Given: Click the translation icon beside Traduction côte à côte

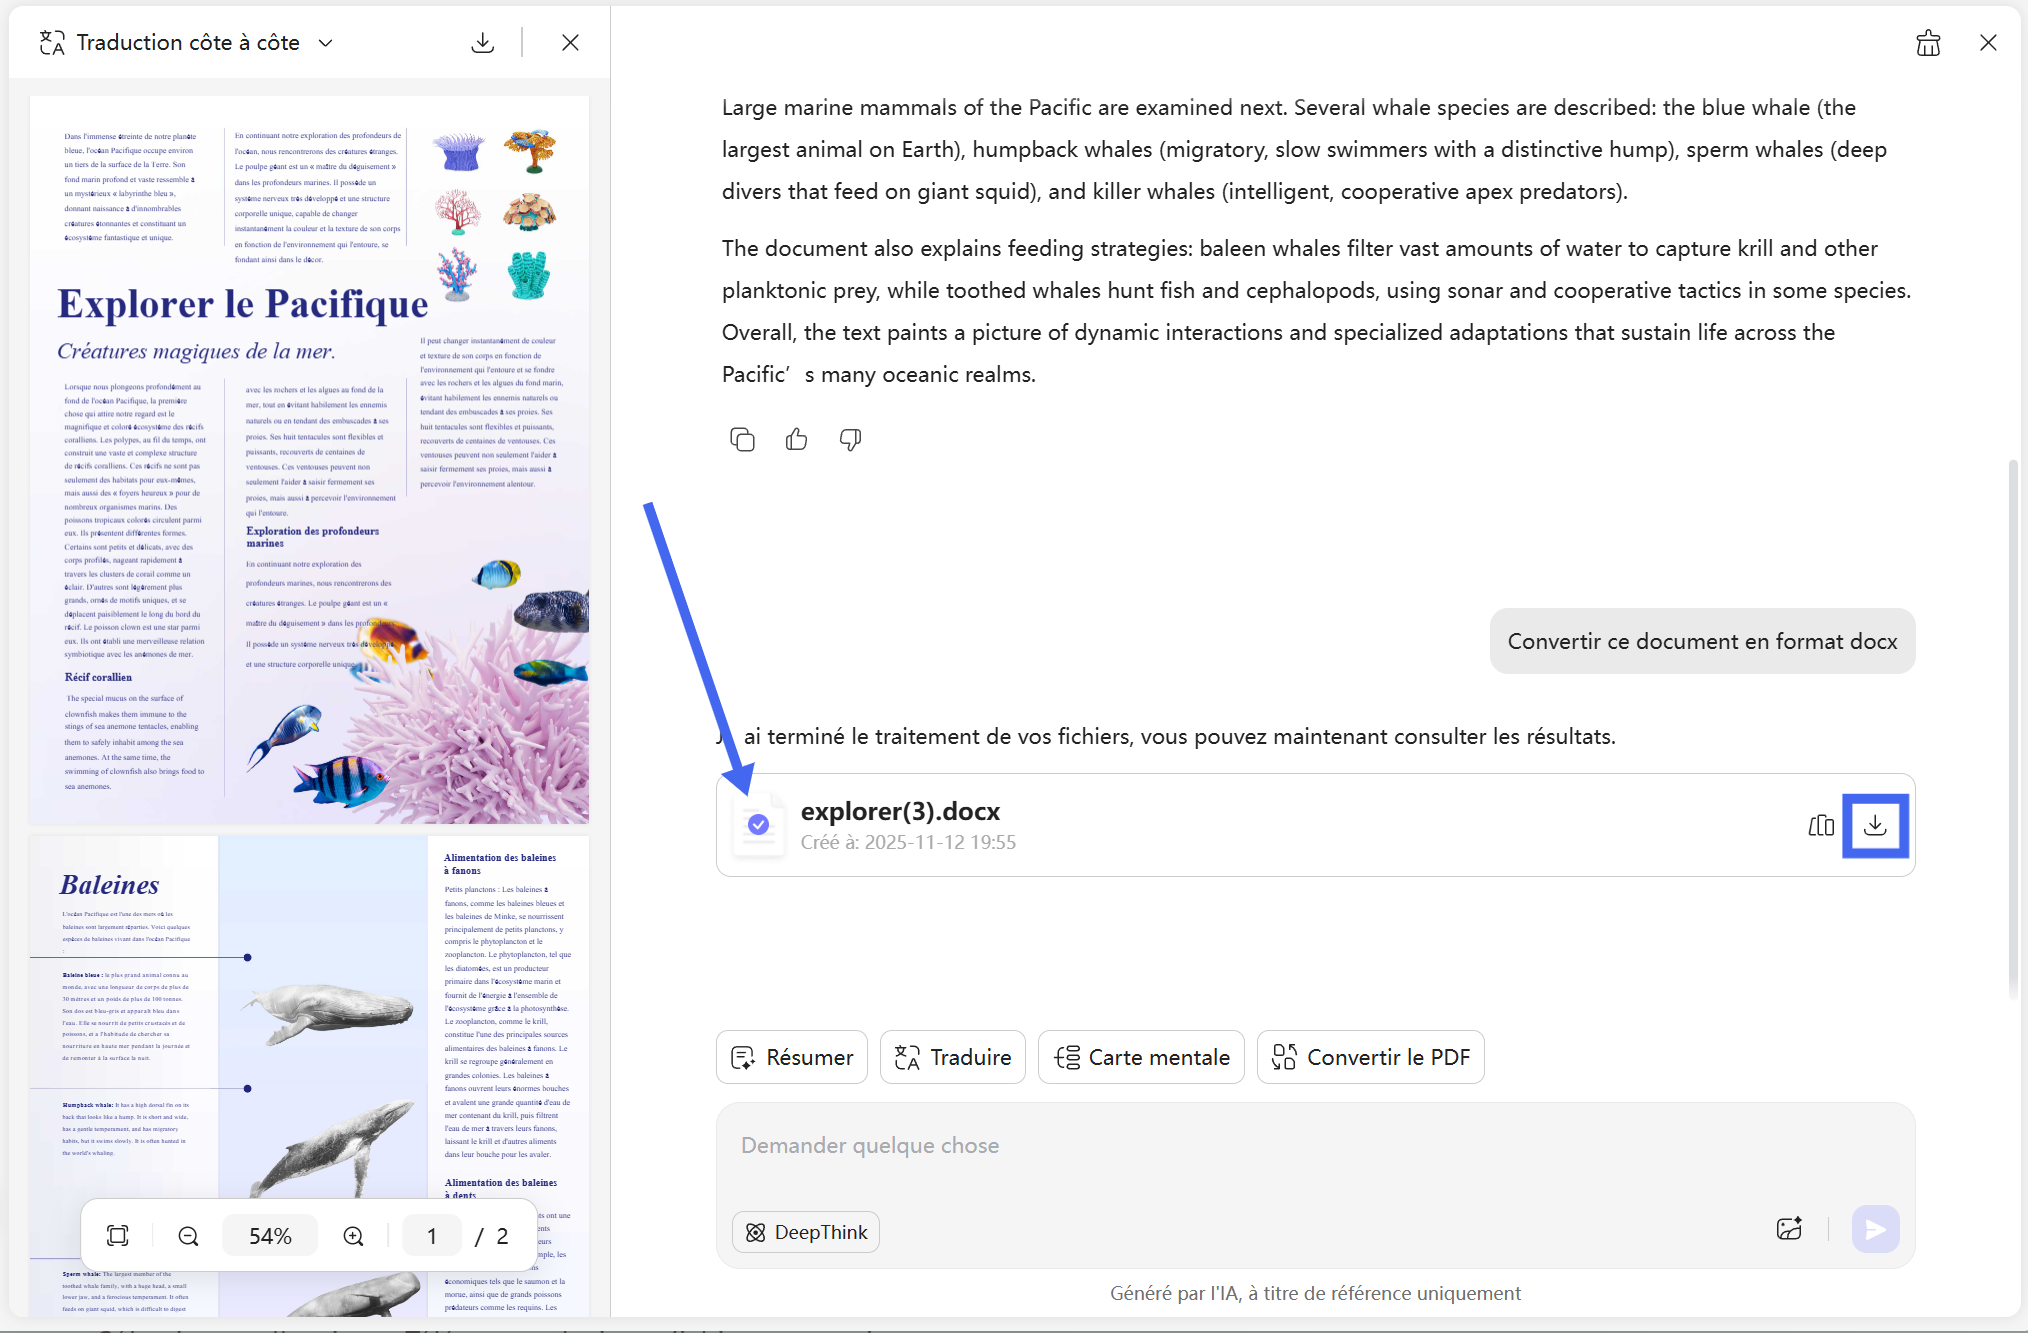Looking at the screenshot, I should [x=52, y=43].
